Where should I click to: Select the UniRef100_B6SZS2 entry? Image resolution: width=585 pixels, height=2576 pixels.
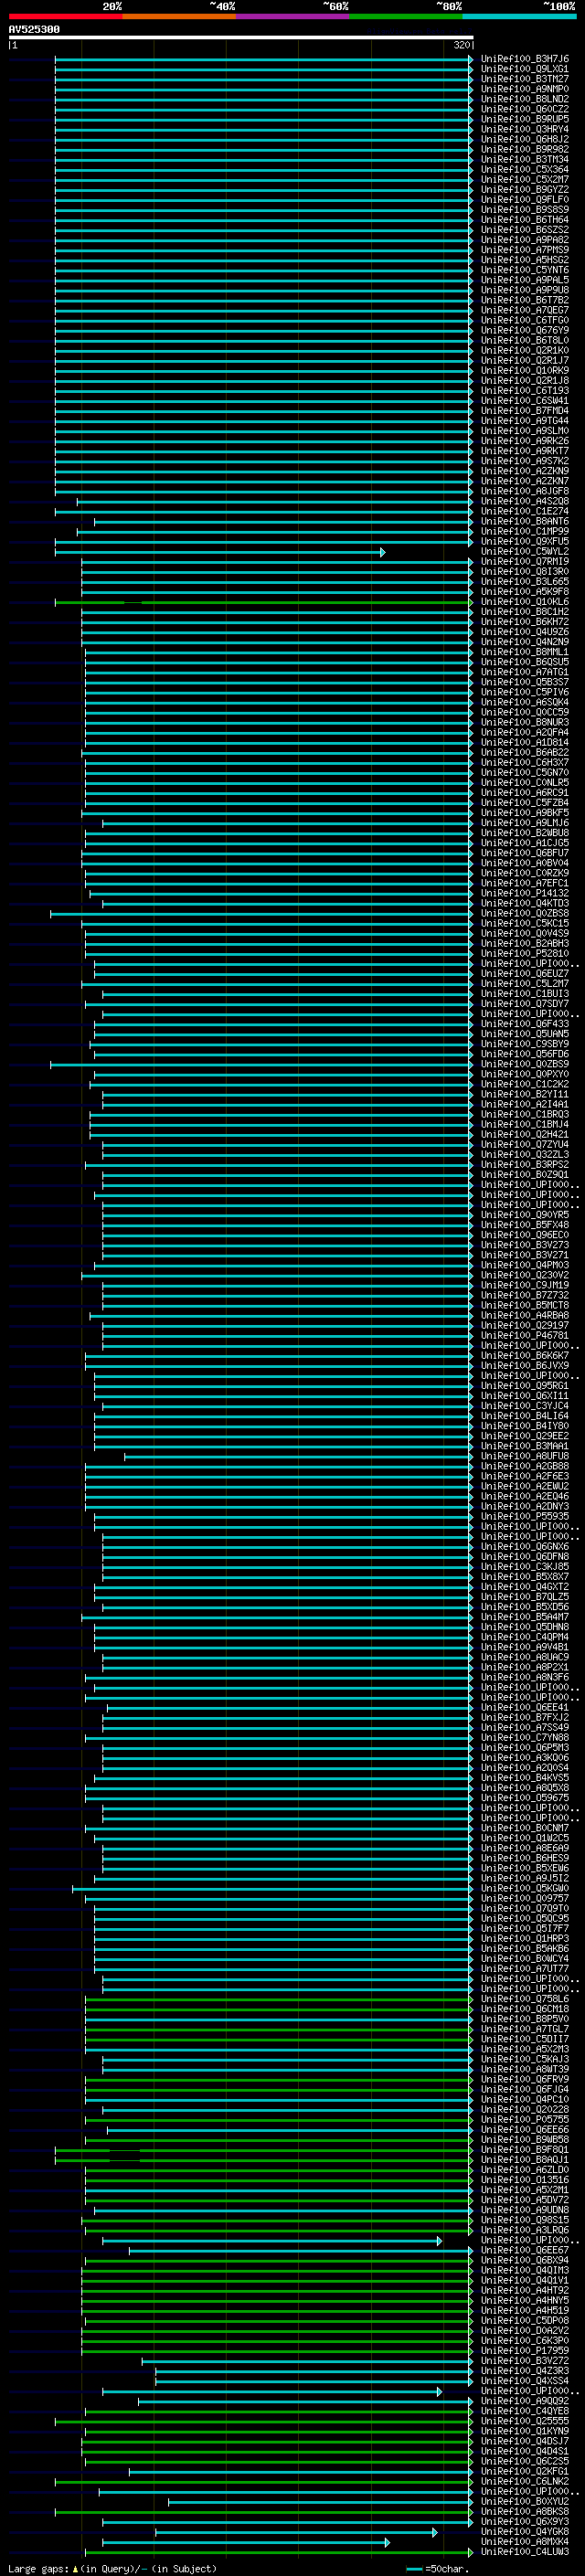(x=525, y=230)
